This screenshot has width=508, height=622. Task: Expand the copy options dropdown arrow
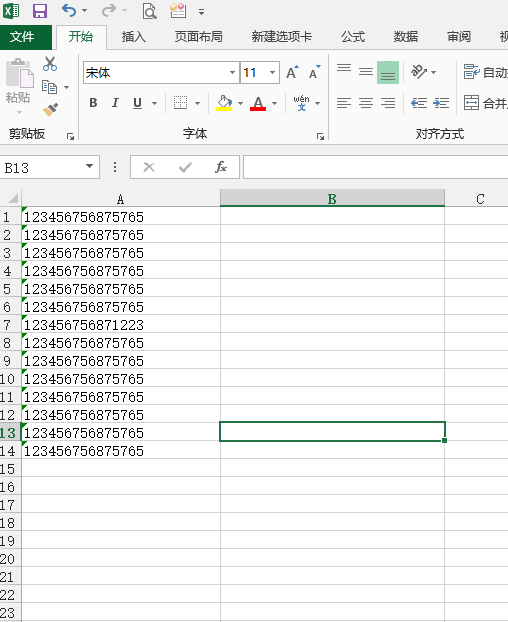(x=67, y=87)
